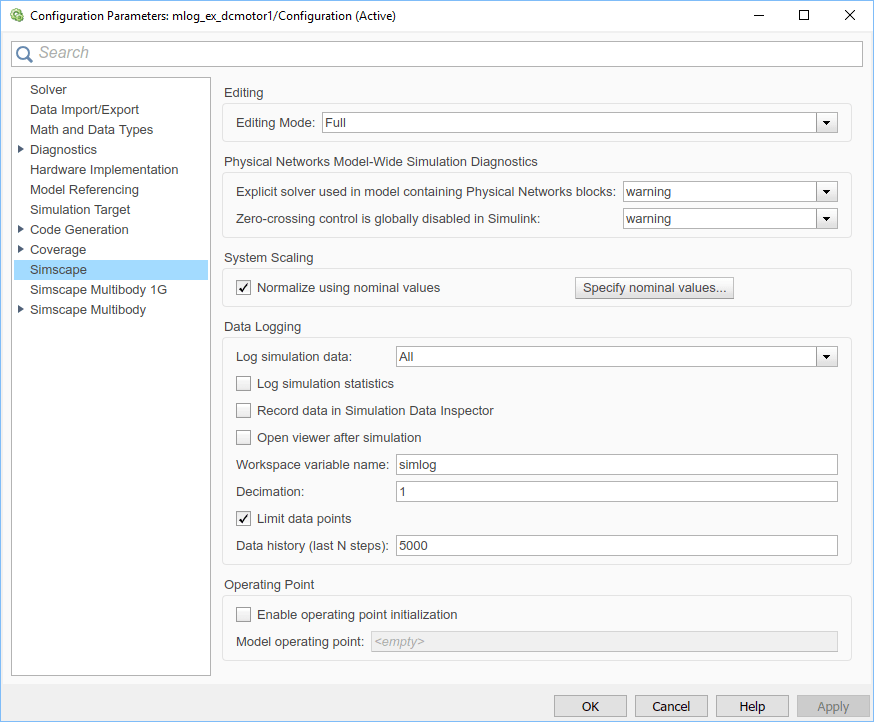
Task: Open Zero-crossing control diagnostic dropdown
Action: [826, 219]
